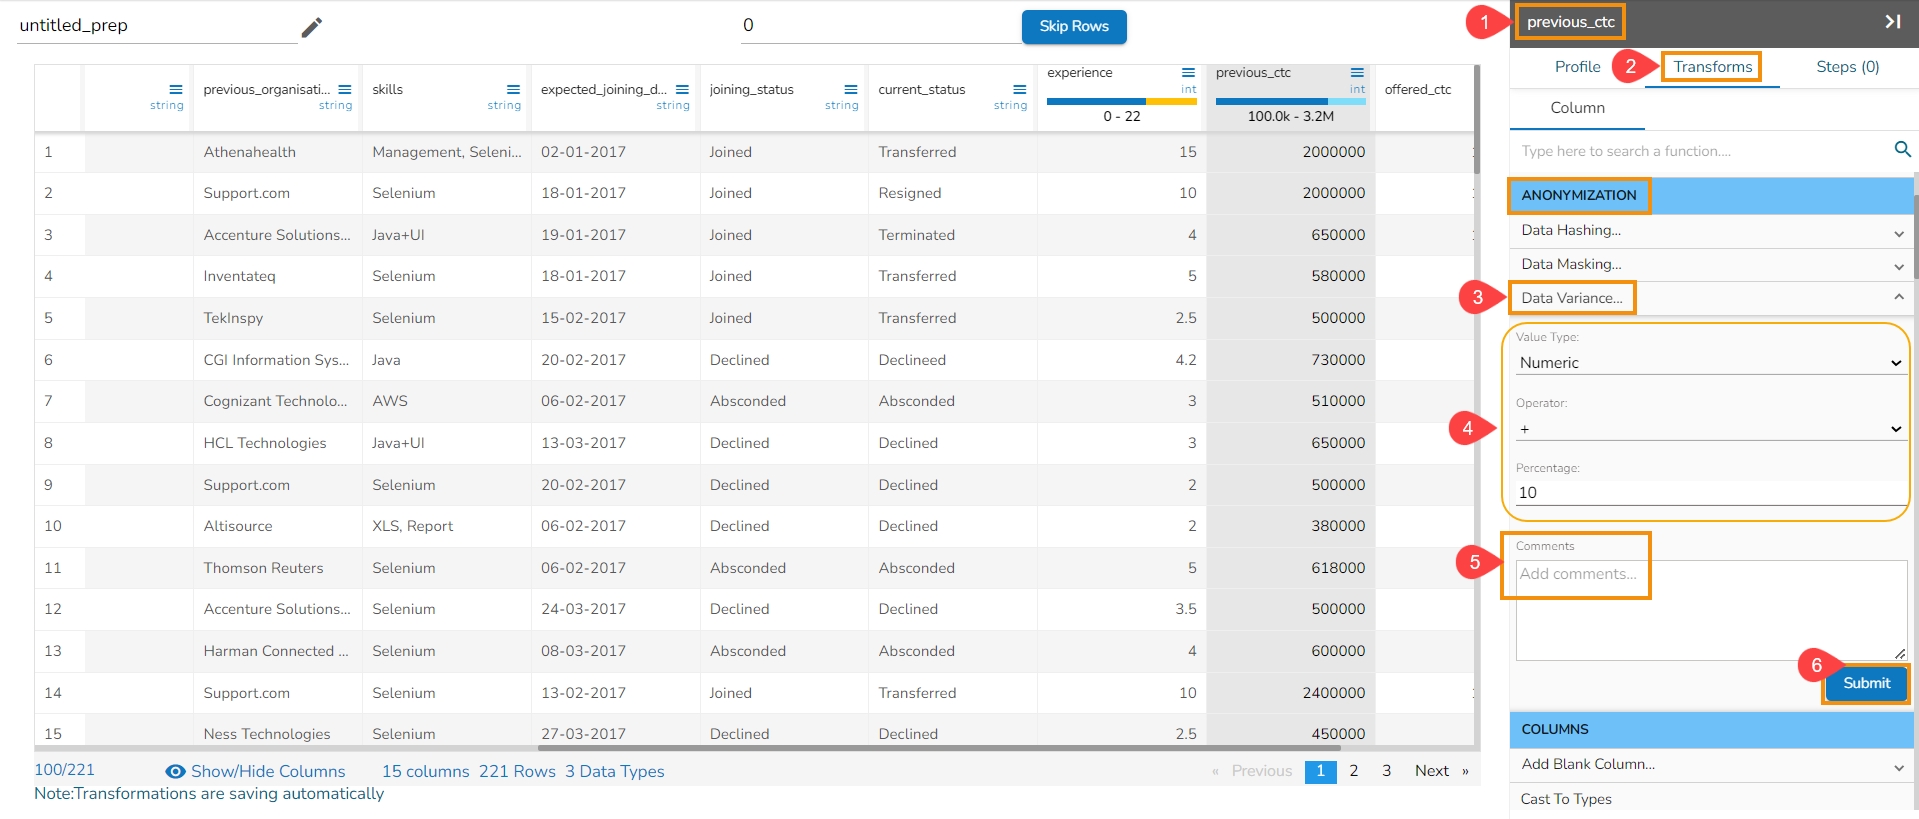Switch to the Transforms tab

1712,67
